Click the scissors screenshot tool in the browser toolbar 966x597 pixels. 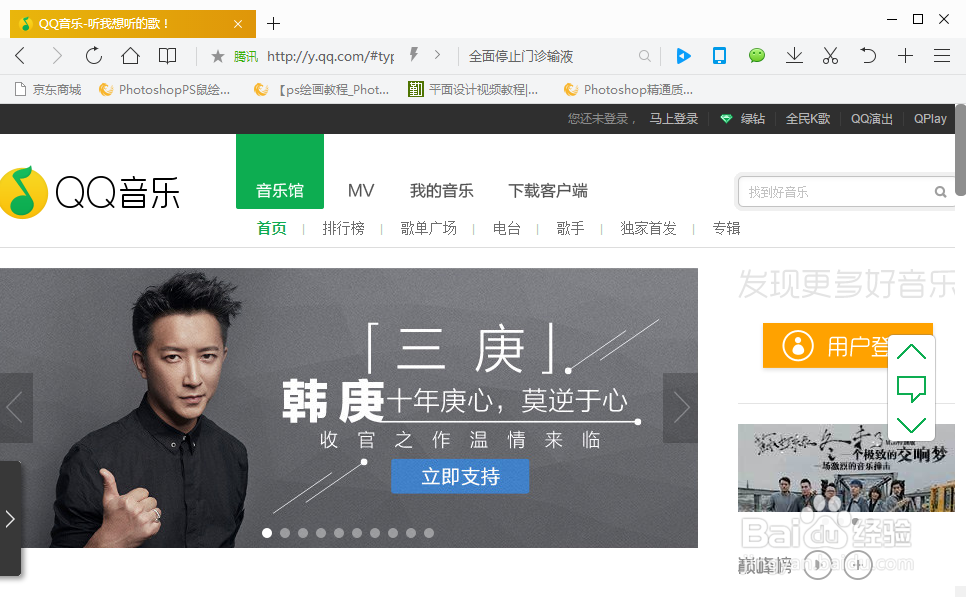pos(830,56)
